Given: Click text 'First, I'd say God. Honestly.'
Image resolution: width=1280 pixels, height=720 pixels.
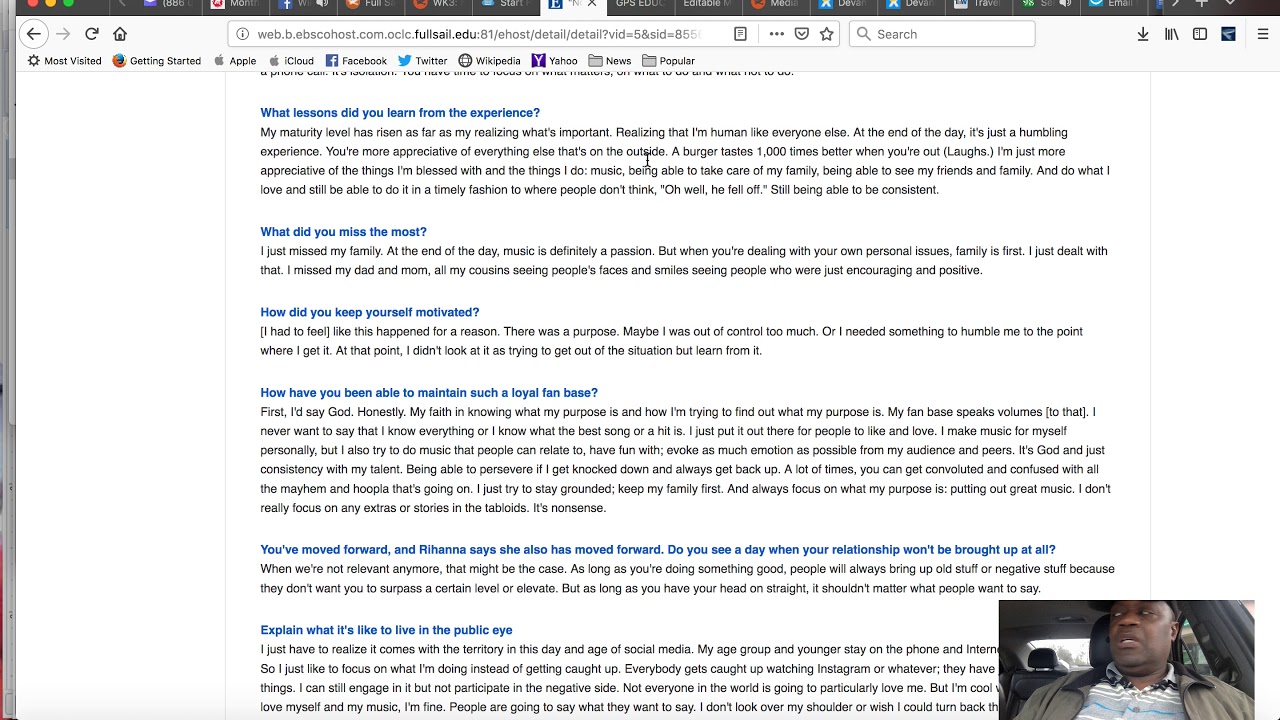Looking at the screenshot, I should point(335,412).
